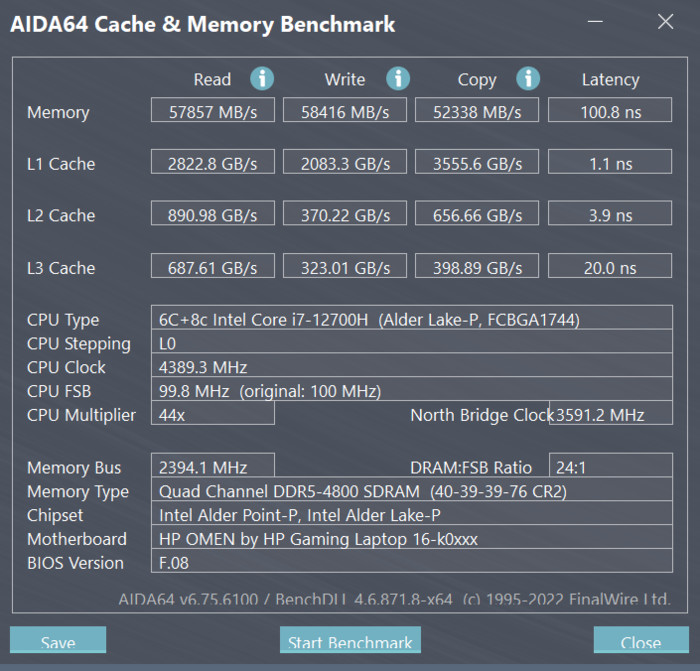Click the DRAM:FSB Ratio 24:1 field
The image size is (700, 671).
[611, 465]
